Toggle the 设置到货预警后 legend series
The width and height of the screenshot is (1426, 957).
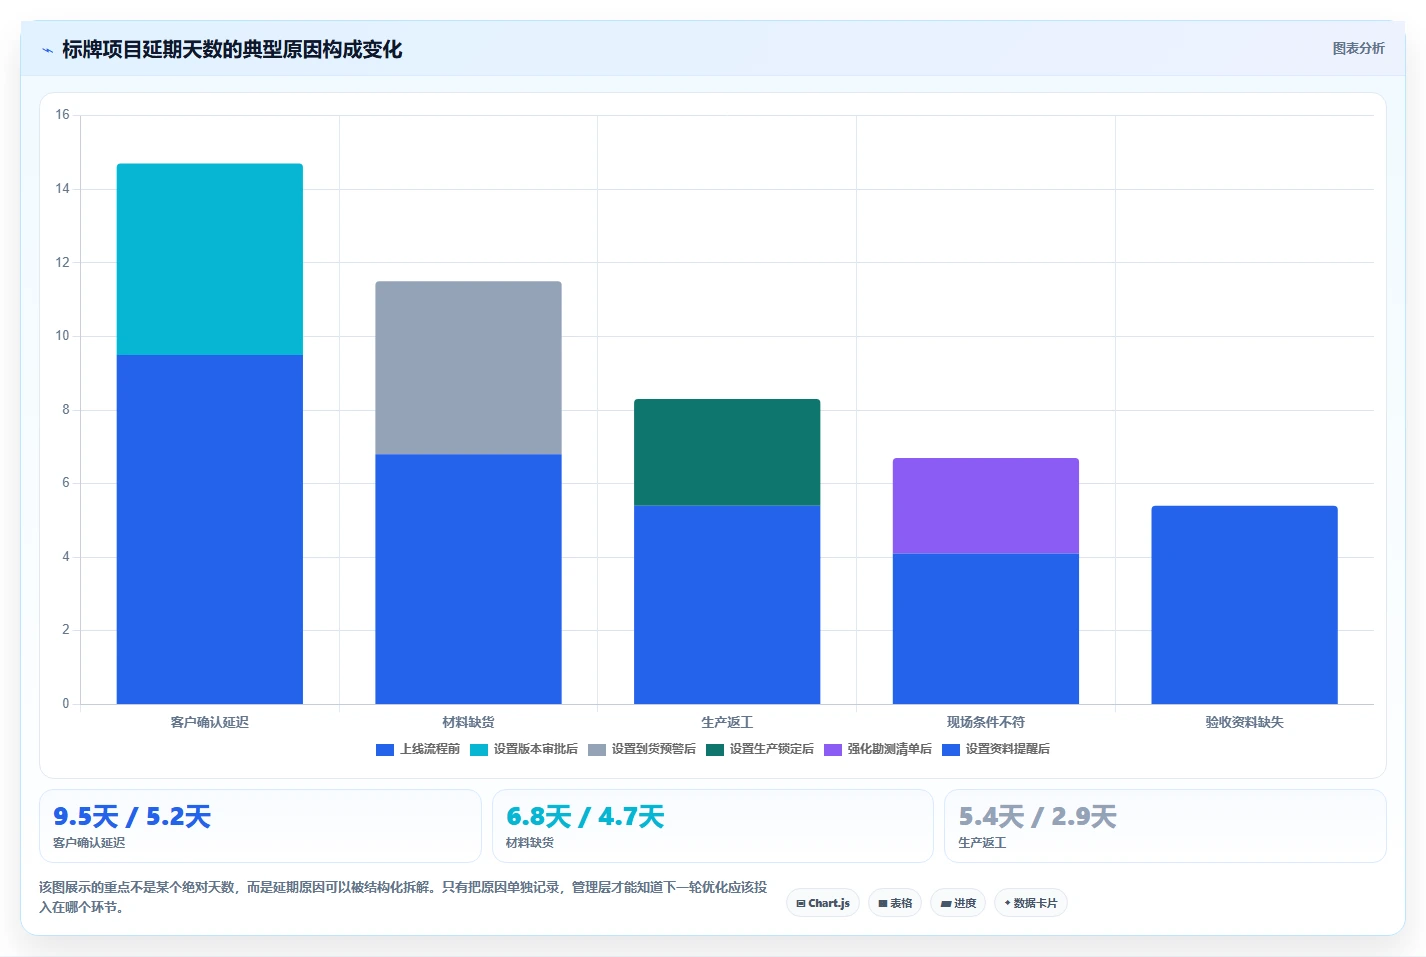point(642,749)
